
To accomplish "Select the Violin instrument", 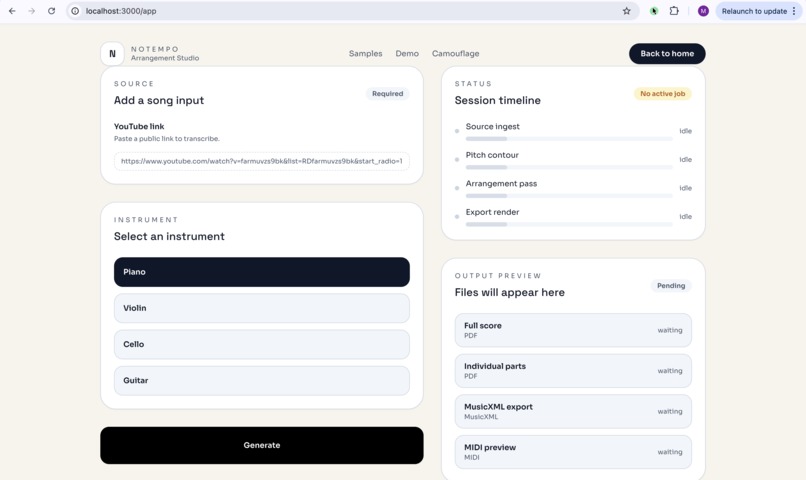I will point(262,308).
